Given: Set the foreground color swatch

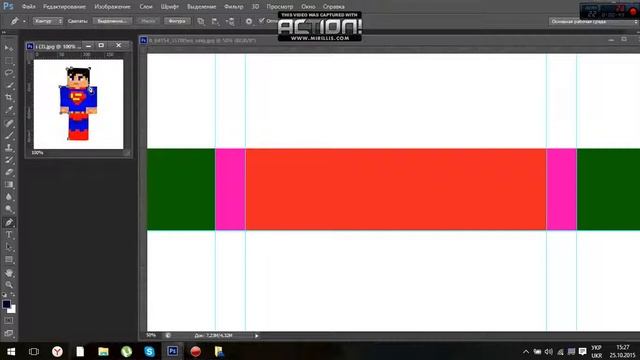Looking at the screenshot, I should [x=6, y=304].
